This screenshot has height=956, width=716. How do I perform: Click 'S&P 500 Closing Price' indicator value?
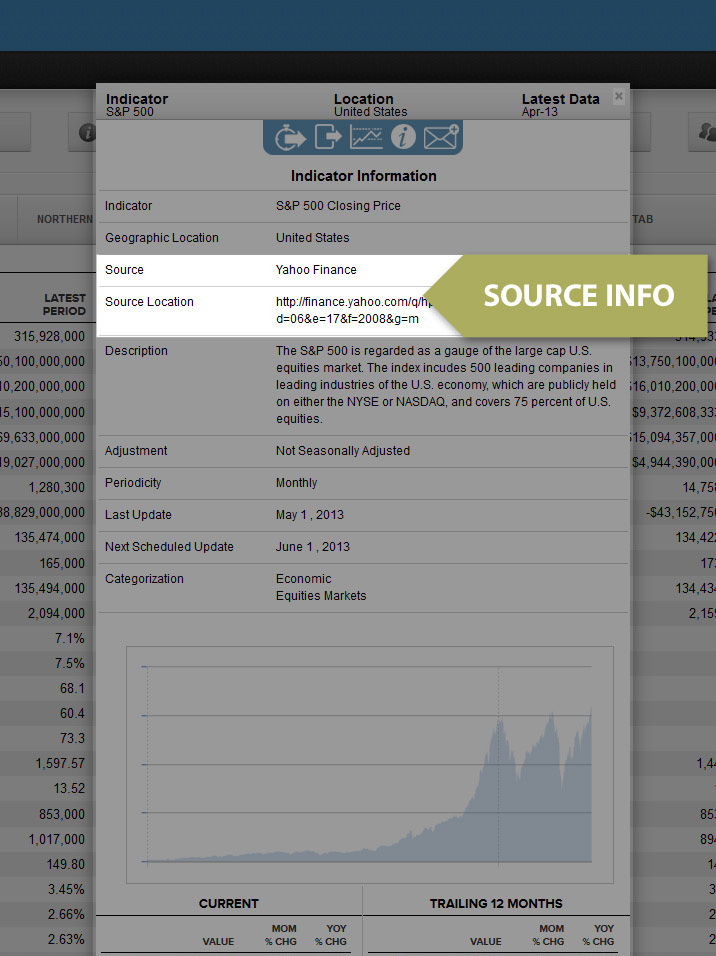[338, 205]
